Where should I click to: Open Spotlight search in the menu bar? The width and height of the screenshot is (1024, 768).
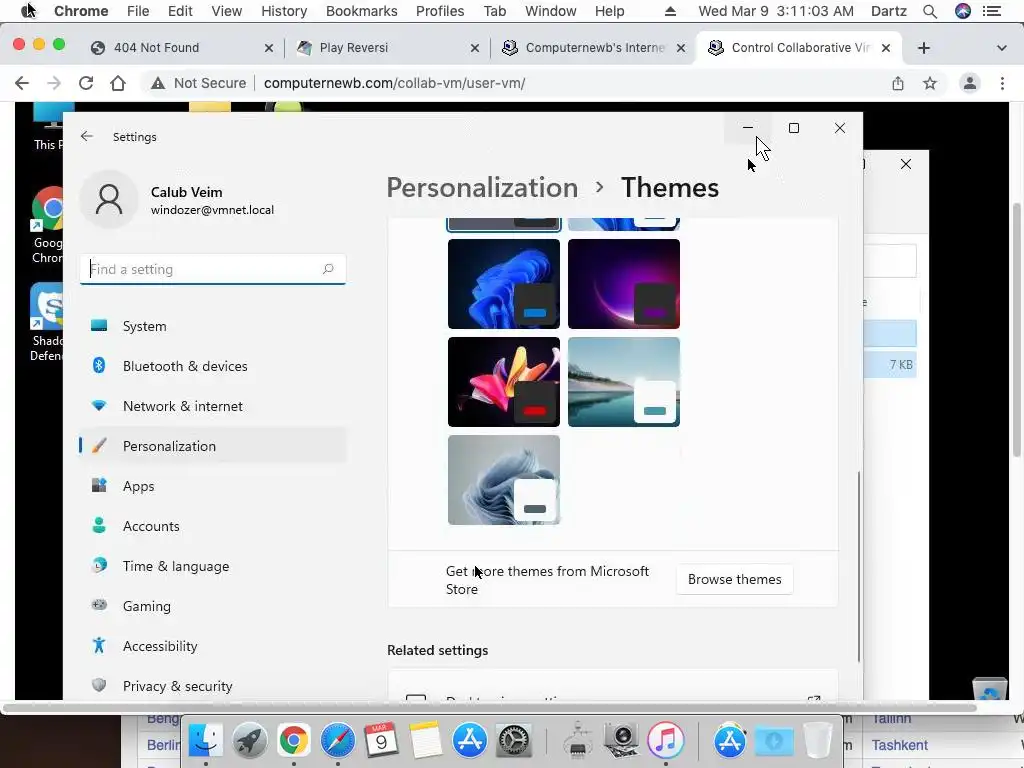coord(930,11)
